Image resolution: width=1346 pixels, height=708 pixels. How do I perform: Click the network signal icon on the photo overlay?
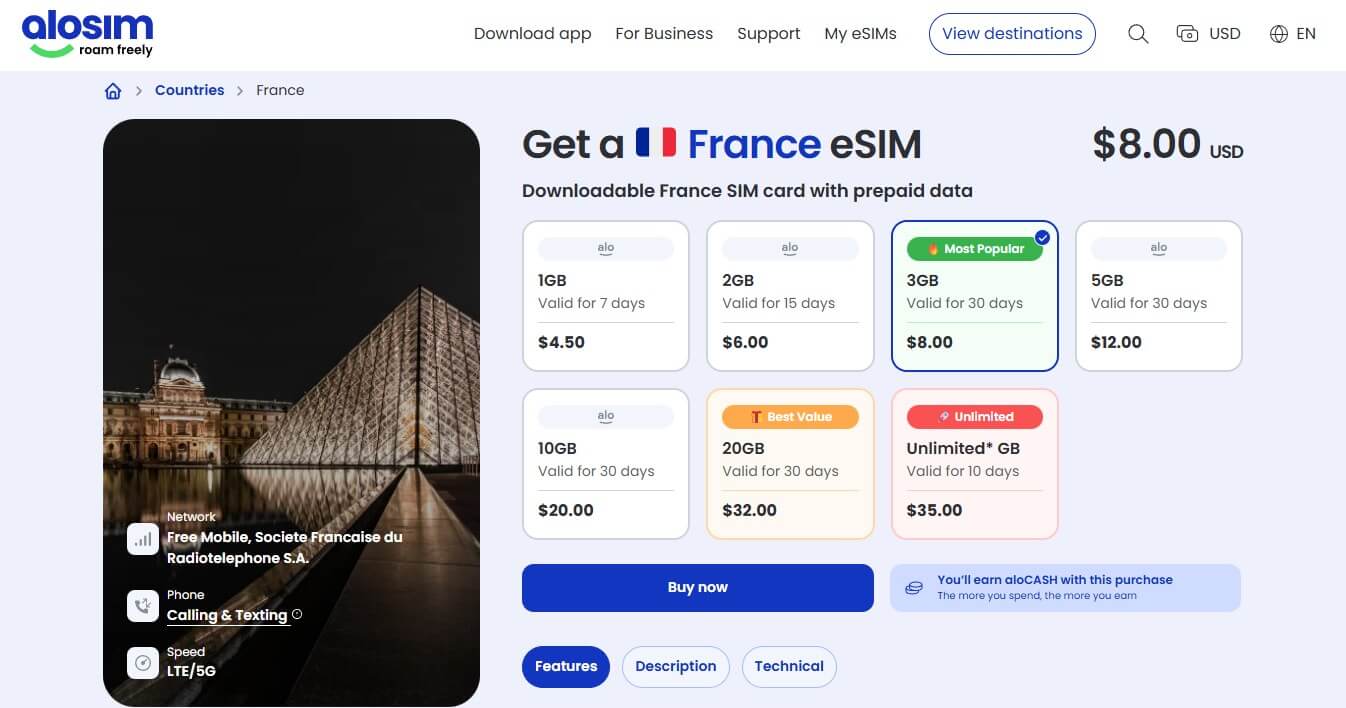[142, 538]
